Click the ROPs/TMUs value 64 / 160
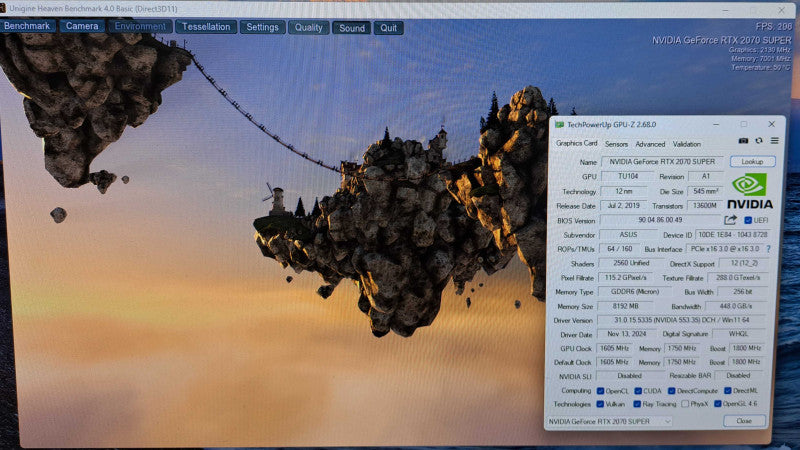This screenshot has height=450, width=800. tap(619, 249)
